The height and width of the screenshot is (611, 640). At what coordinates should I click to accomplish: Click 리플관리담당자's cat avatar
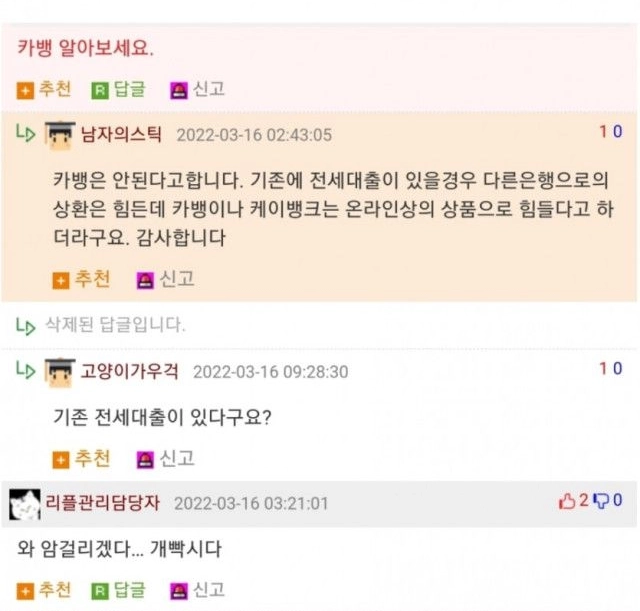click(x=24, y=504)
